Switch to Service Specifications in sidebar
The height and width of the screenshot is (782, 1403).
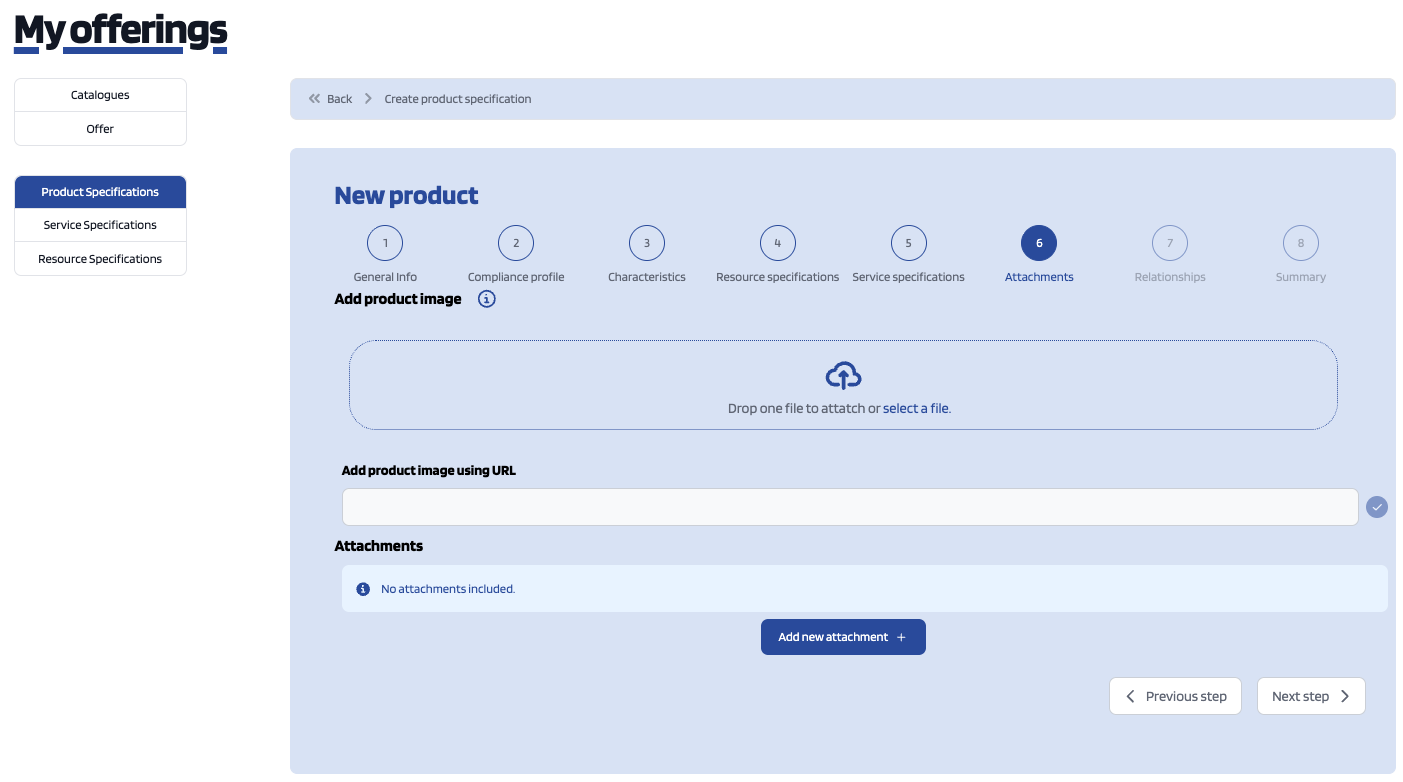pyautogui.click(x=100, y=225)
